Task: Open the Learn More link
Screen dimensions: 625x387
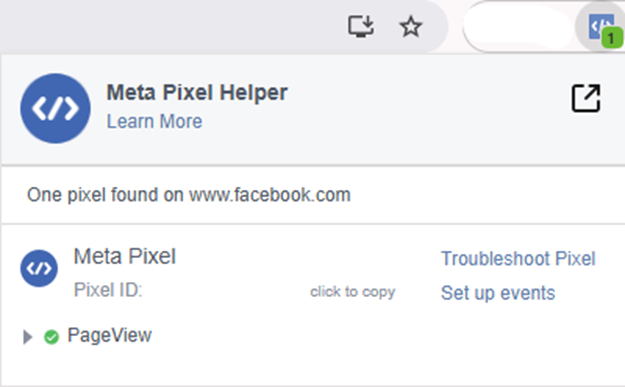Action: (x=154, y=121)
